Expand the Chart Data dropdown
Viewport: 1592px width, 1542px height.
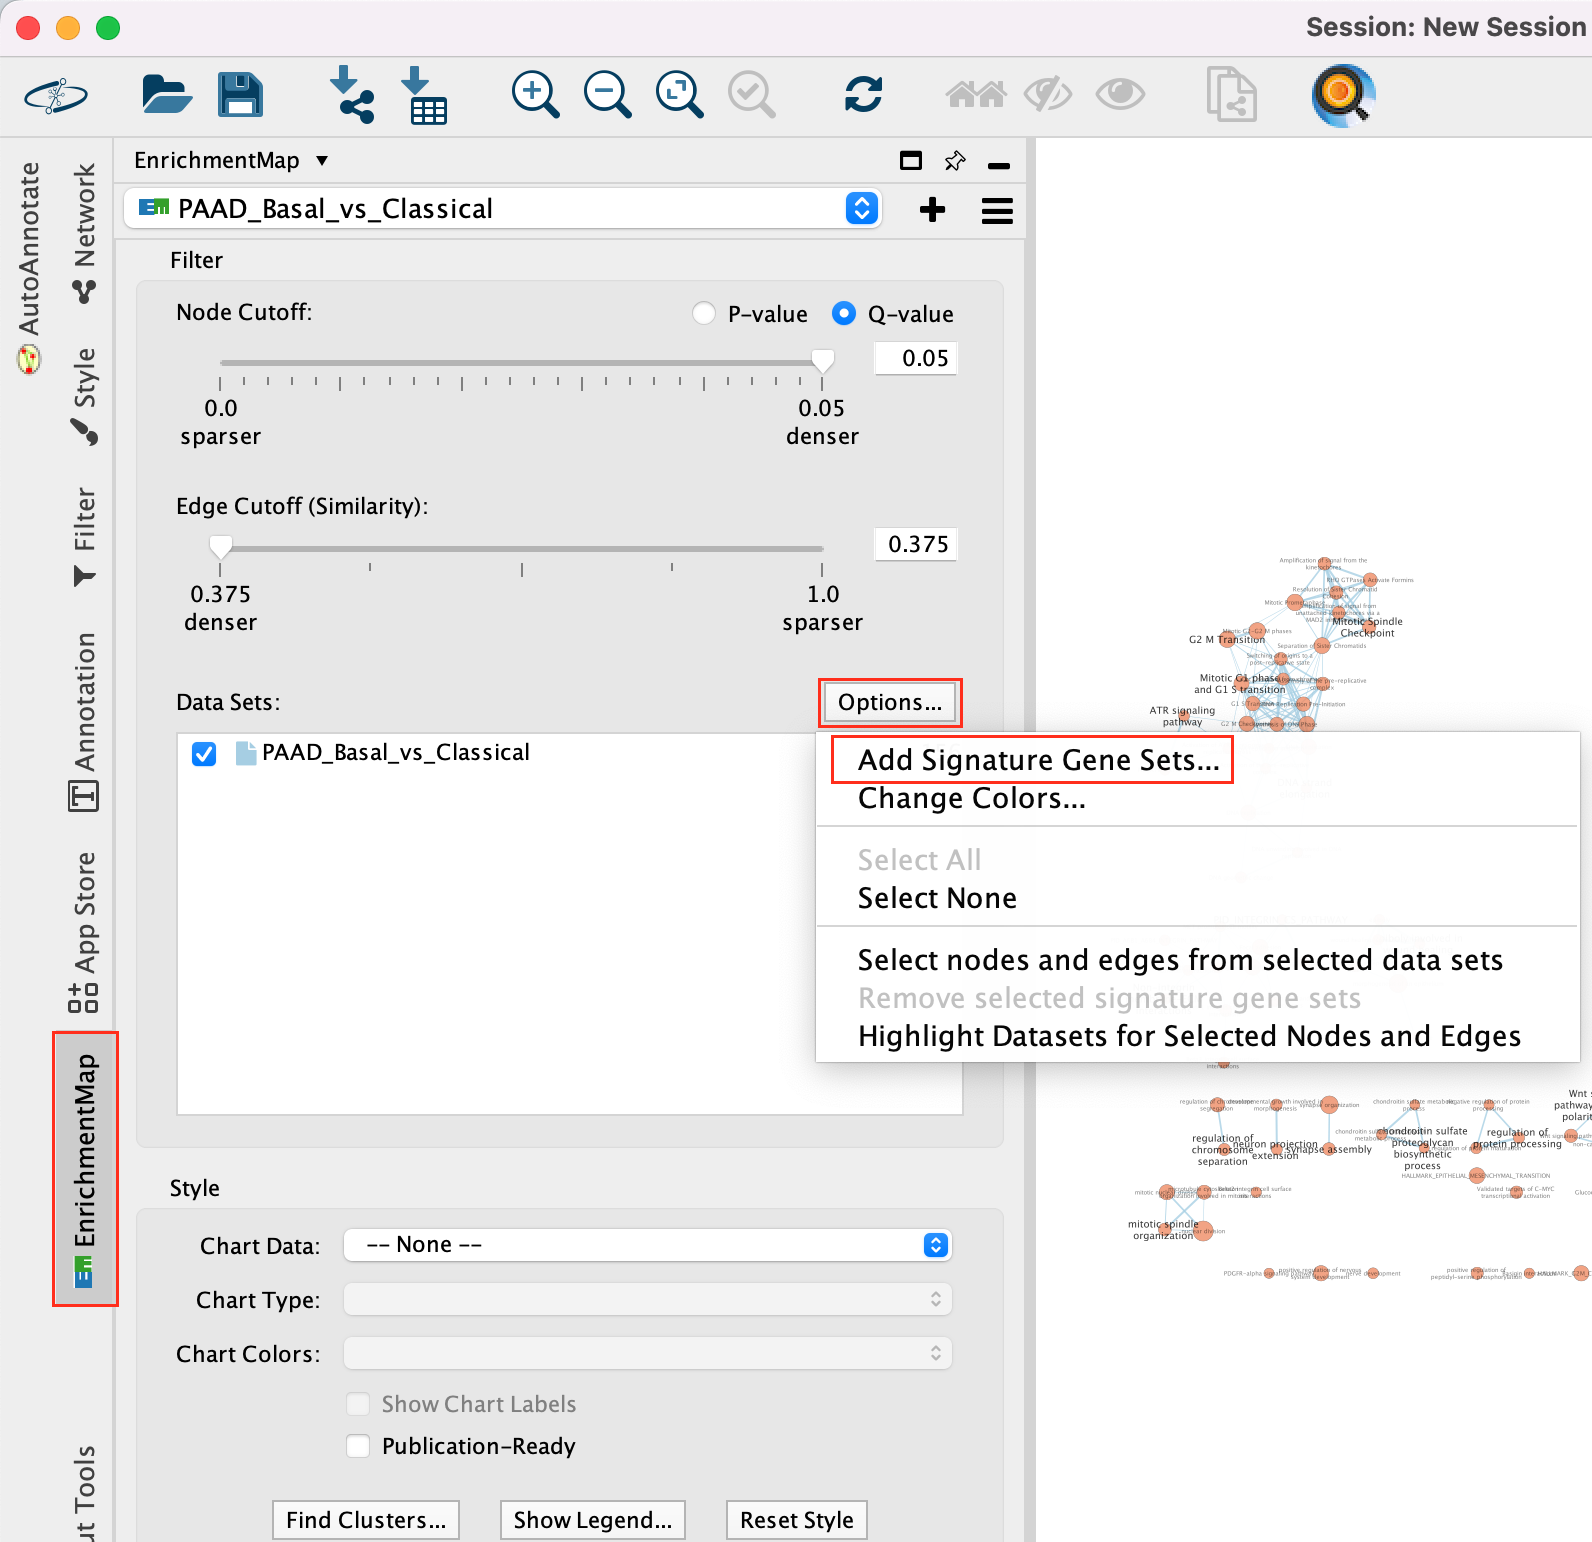click(935, 1245)
